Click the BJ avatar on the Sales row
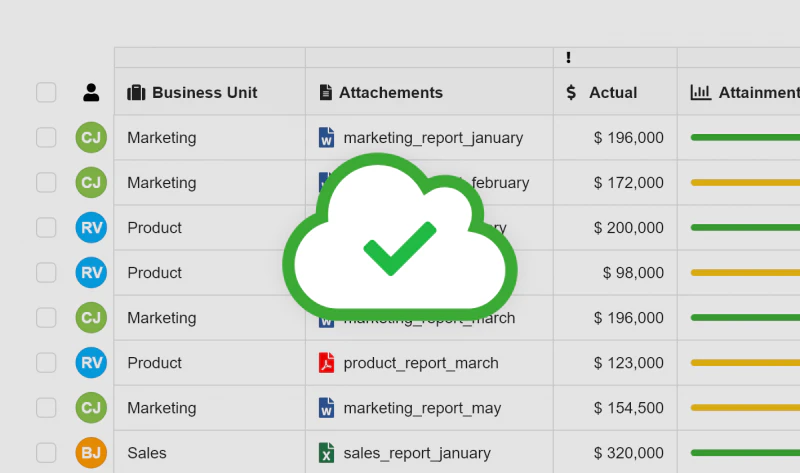Screen dimensions: 800x473 point(91,453)
